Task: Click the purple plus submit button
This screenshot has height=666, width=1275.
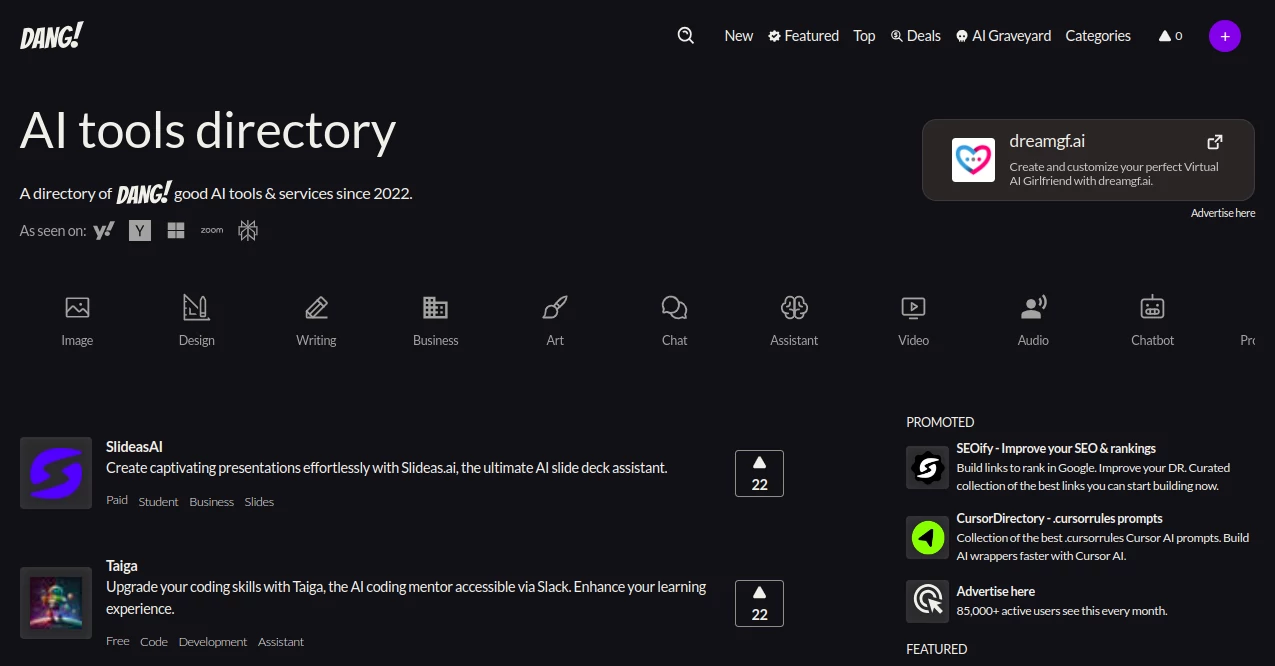Action: (x=1225, y=36)
